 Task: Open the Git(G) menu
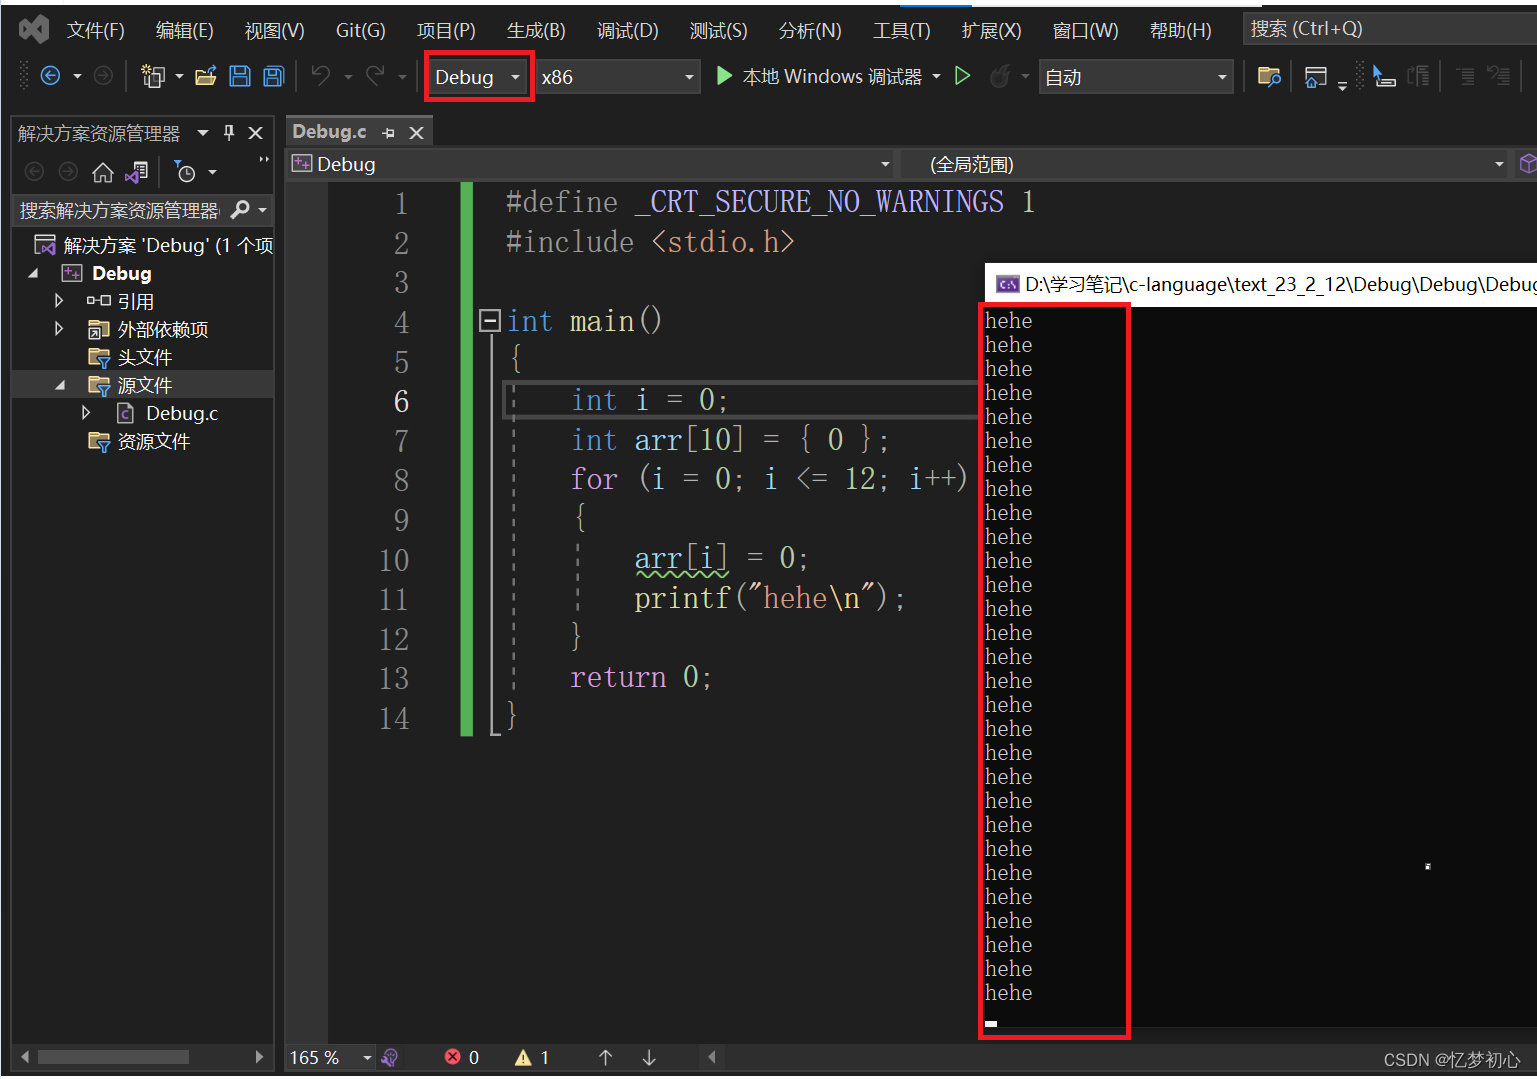pos(361,30)
